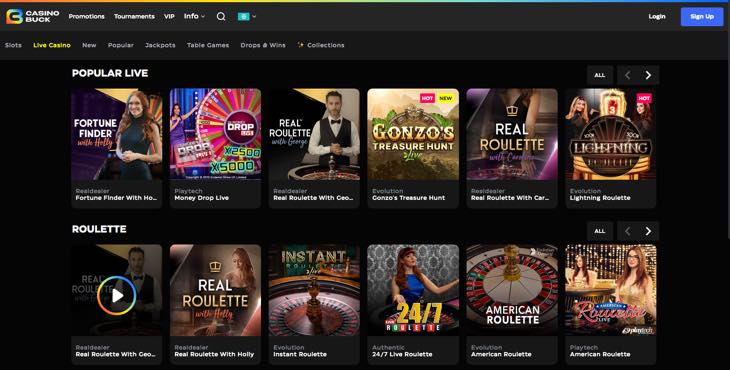Open the Jackpots category tab
Image resolution: width=730 pixels, height=370 pixels.
pyautogui.click(x=160, y=45)
